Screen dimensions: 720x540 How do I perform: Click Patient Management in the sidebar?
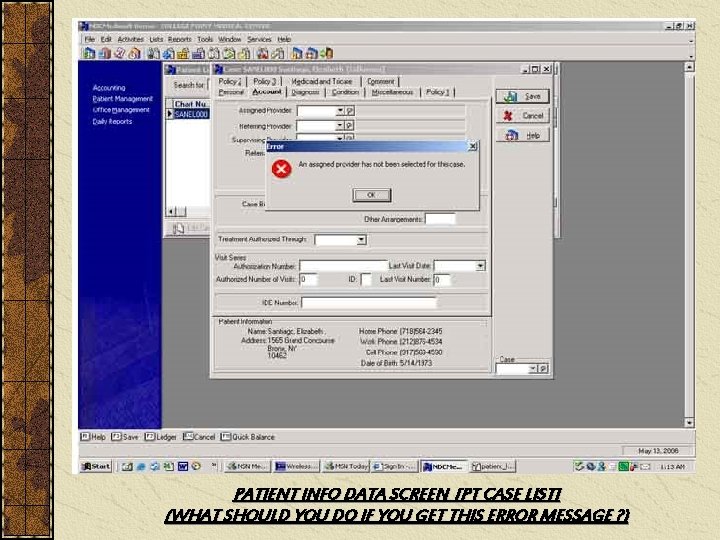(x=122, y=99)
